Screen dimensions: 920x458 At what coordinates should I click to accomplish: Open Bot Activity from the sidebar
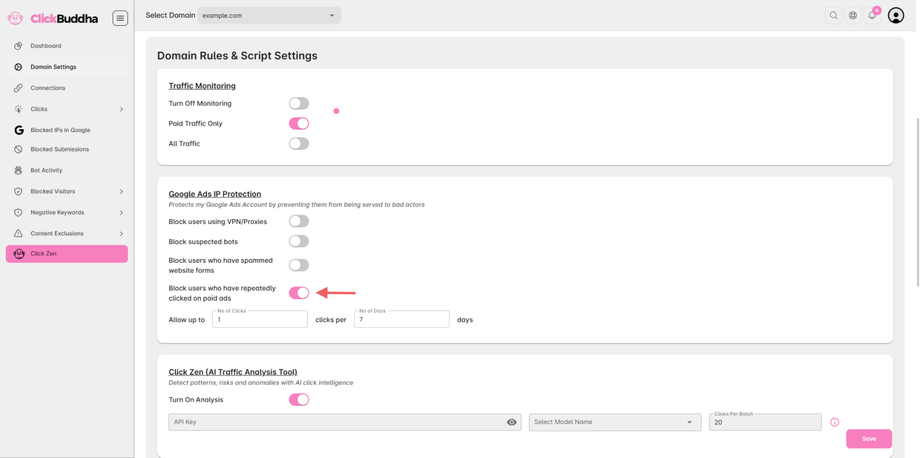[x=46, y=170]
